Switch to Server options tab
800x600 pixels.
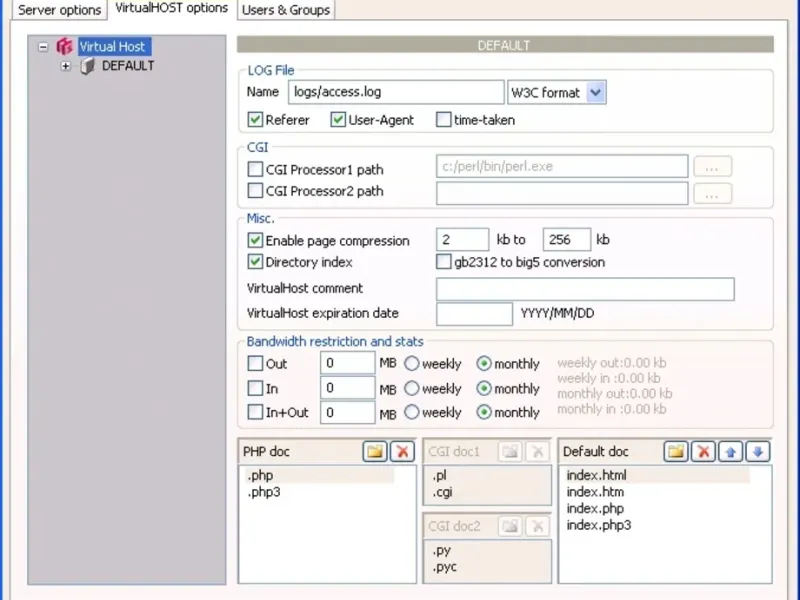tap(60, 10)
